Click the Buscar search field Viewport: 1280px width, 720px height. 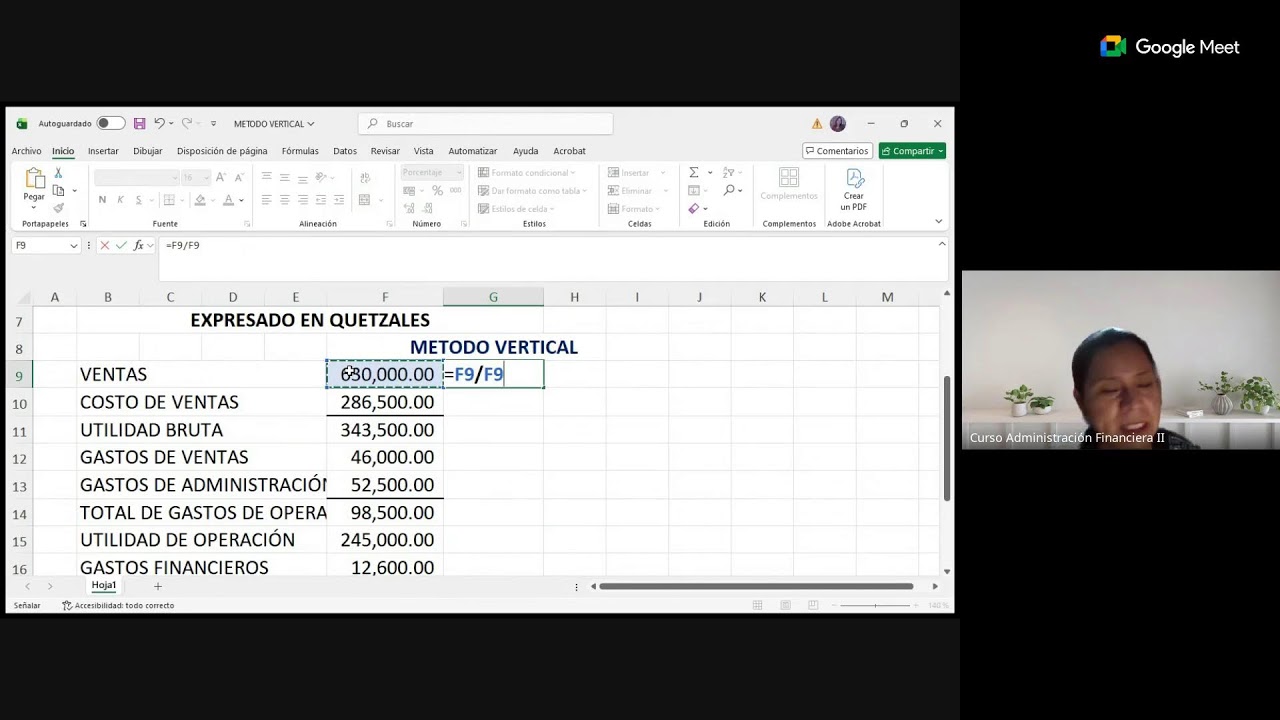coord(486,124)
